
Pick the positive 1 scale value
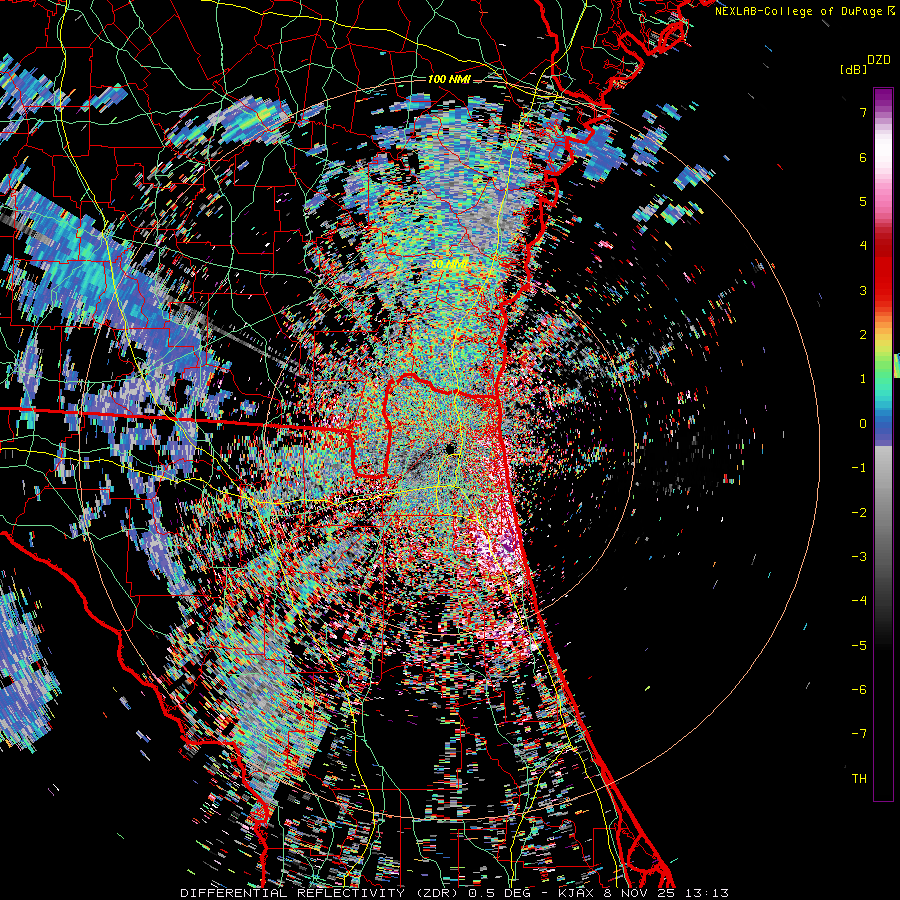863,379
